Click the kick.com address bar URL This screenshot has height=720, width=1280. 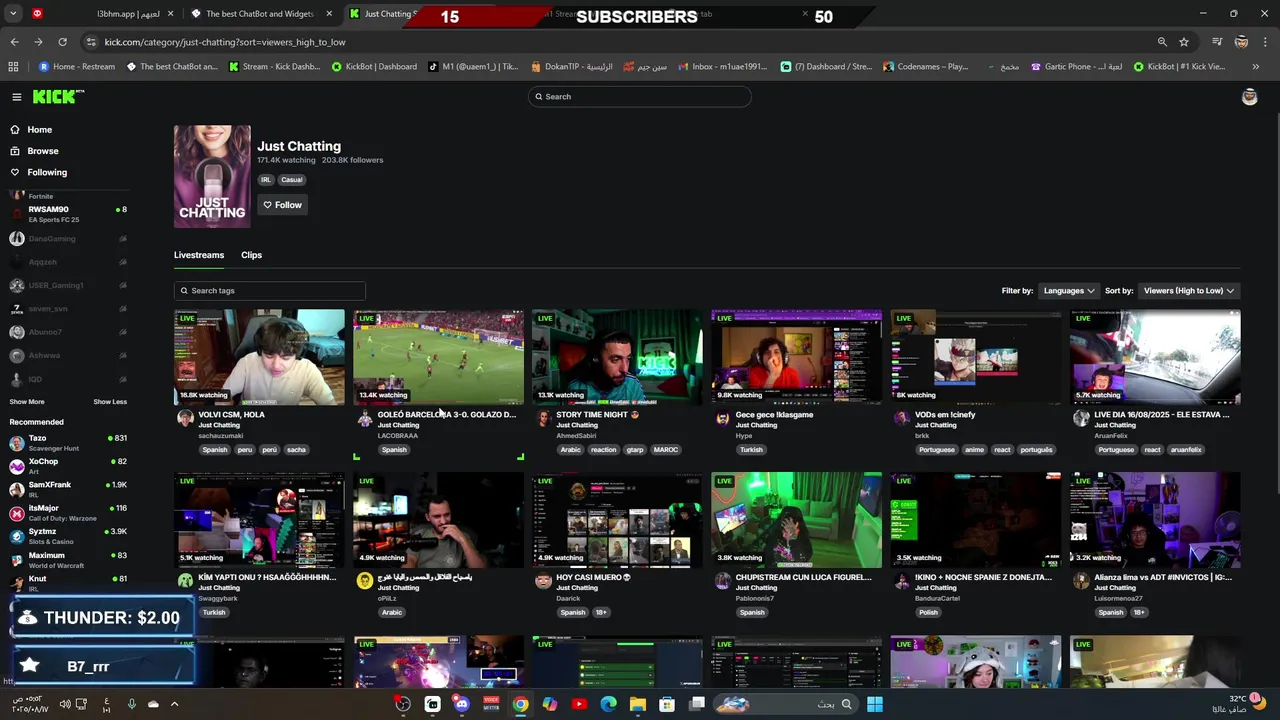tap(225, 42)
